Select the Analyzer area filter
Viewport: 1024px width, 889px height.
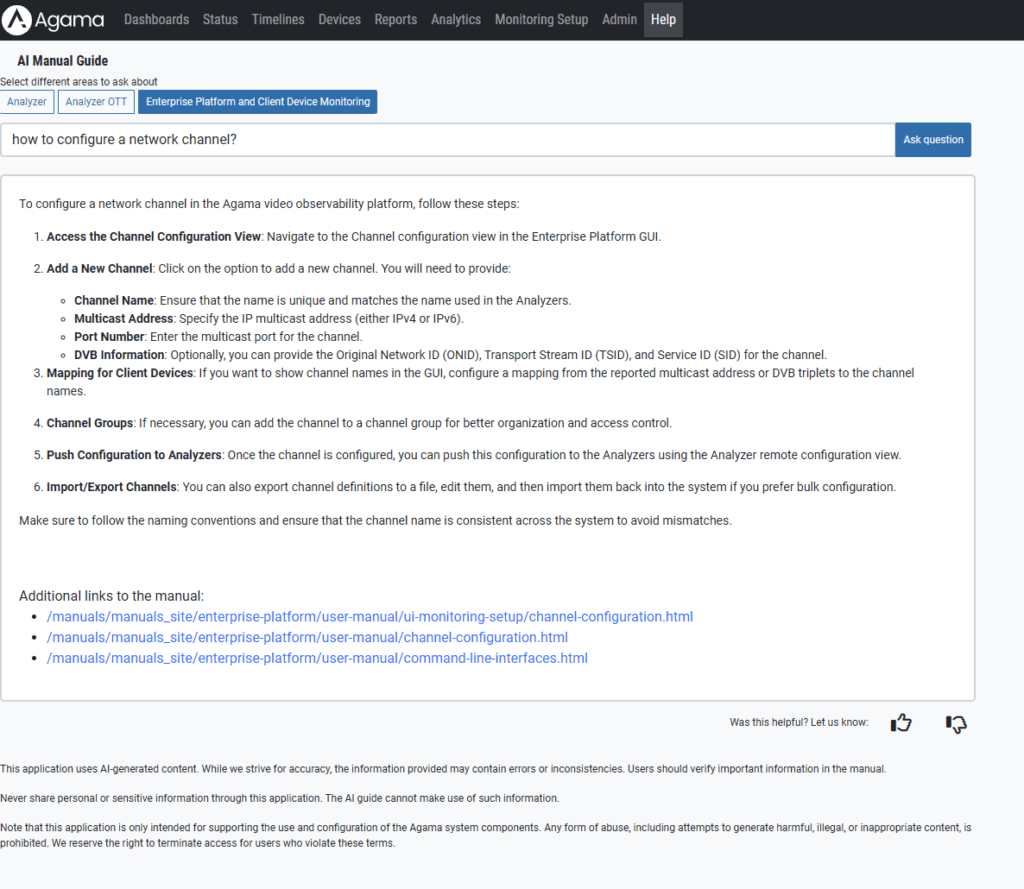[x=27, y=101]
